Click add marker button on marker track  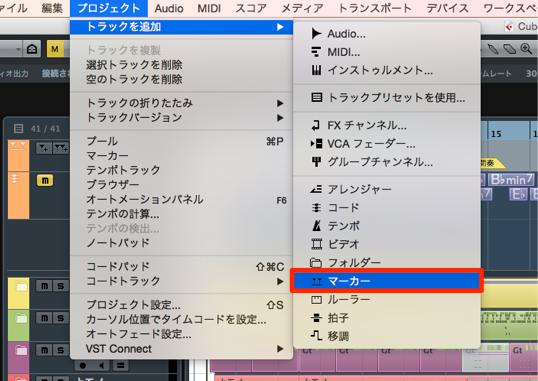[x=44, y=148]
